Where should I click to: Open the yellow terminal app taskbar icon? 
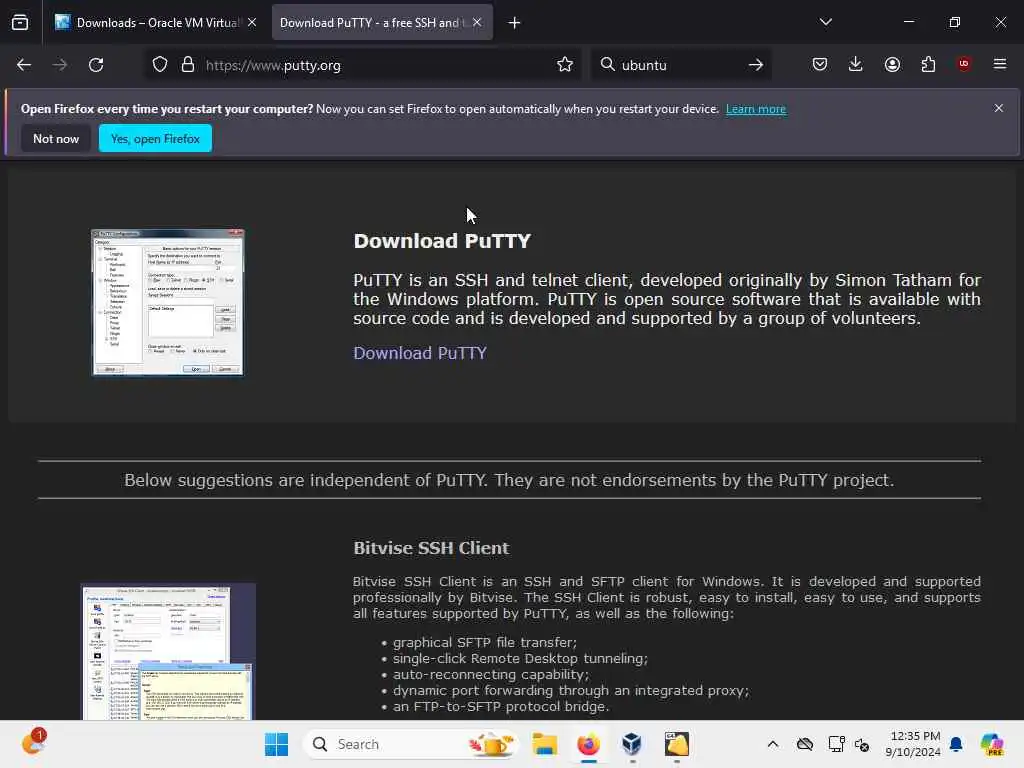click(677, 744)
